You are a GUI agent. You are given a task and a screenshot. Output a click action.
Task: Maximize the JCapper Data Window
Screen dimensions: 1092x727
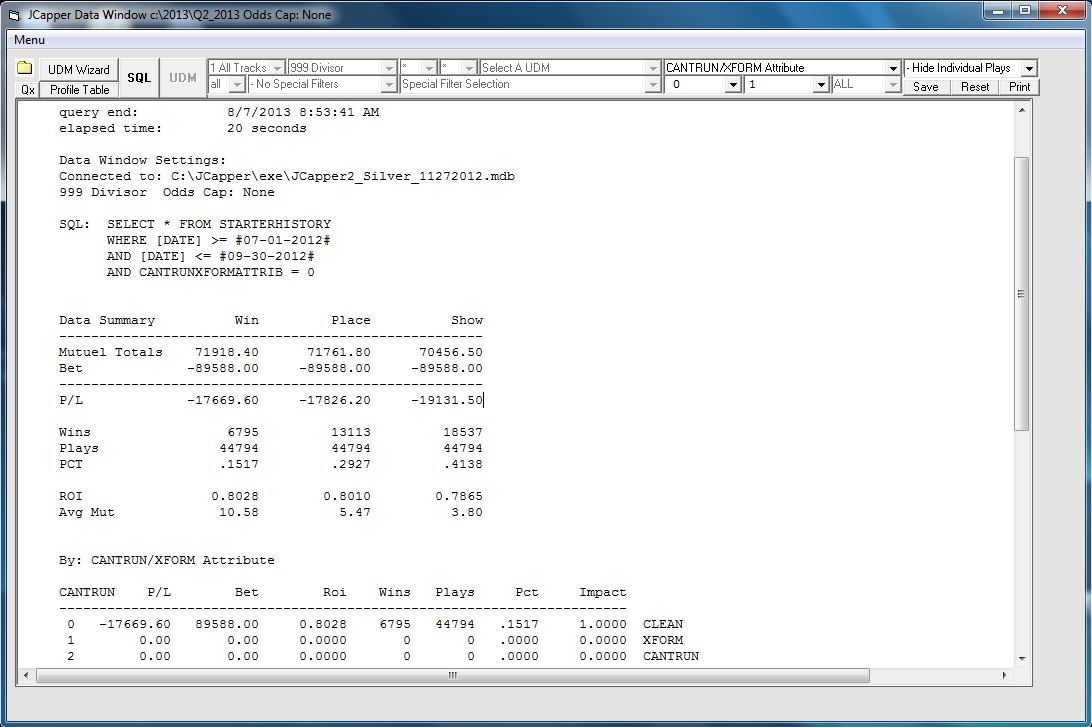(x=1025, y=10)
